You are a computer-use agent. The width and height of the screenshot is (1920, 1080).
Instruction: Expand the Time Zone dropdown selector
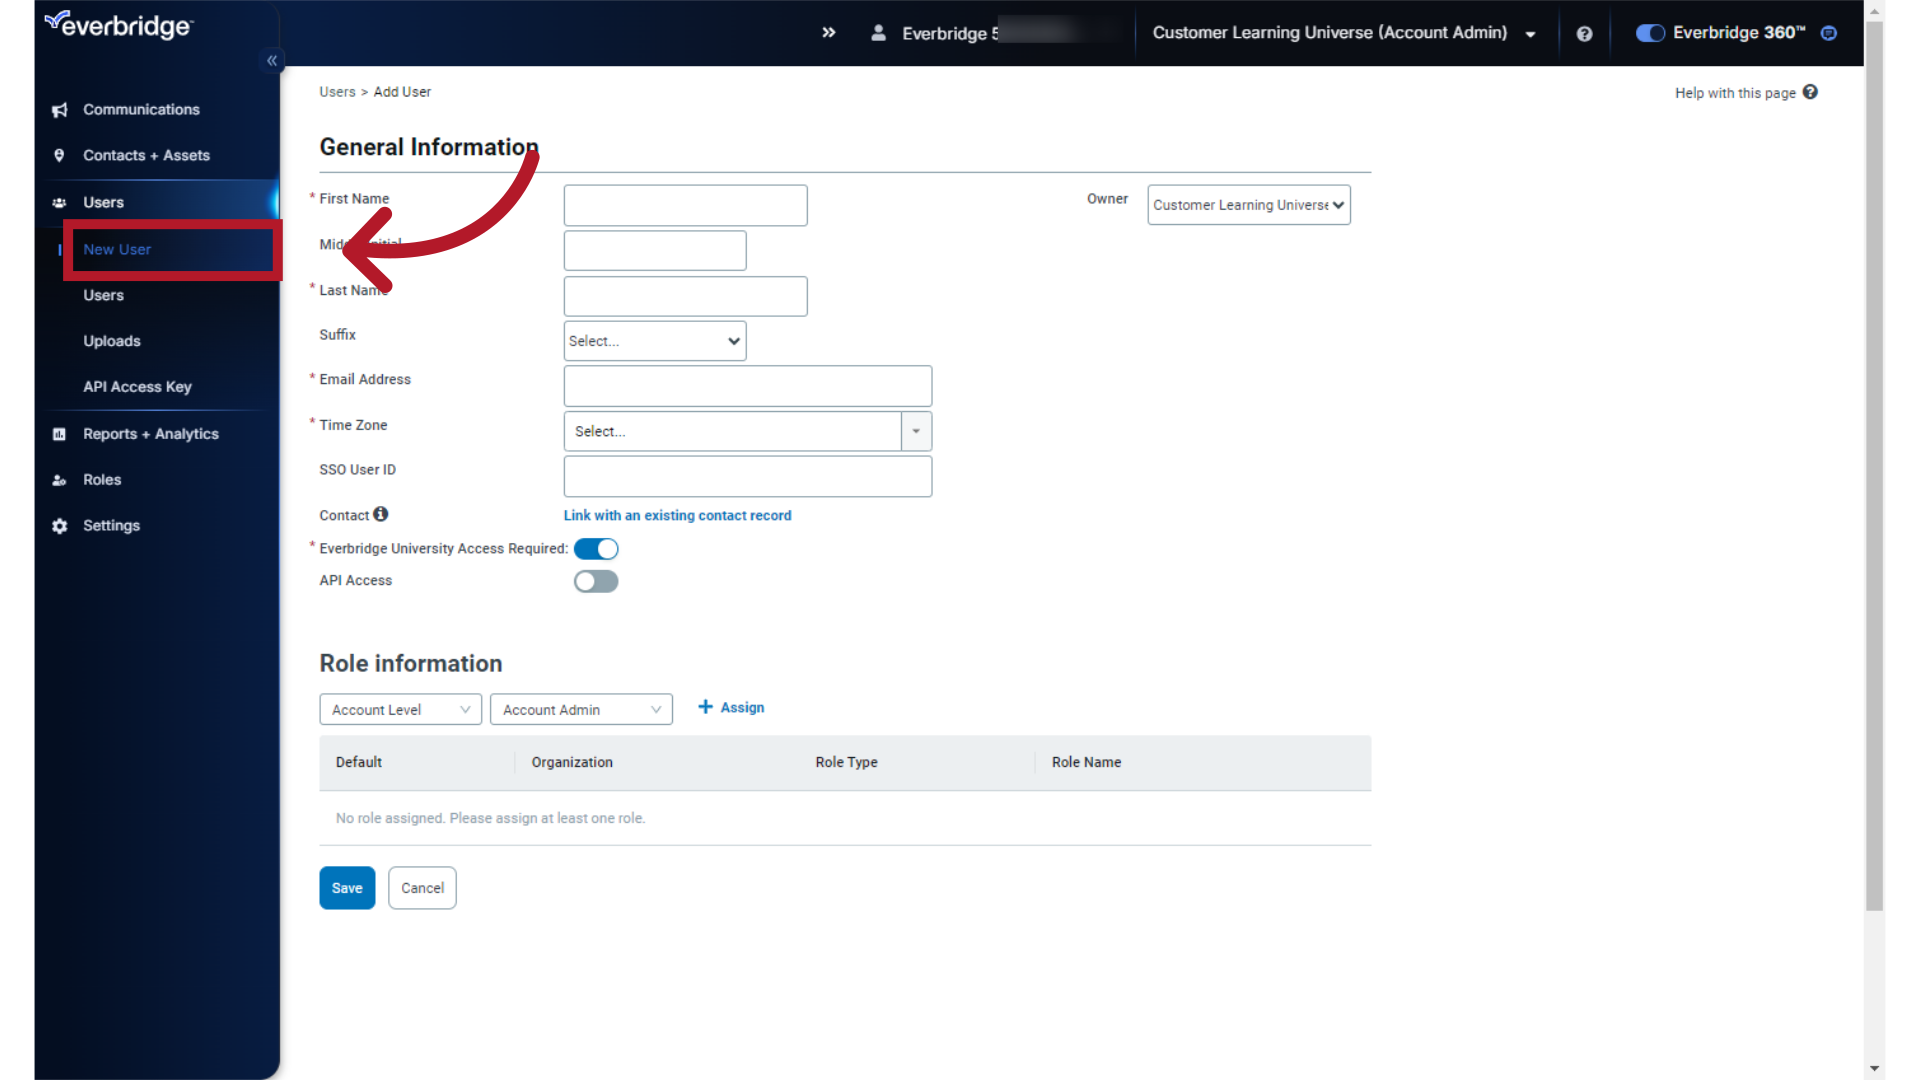[916, 431]
